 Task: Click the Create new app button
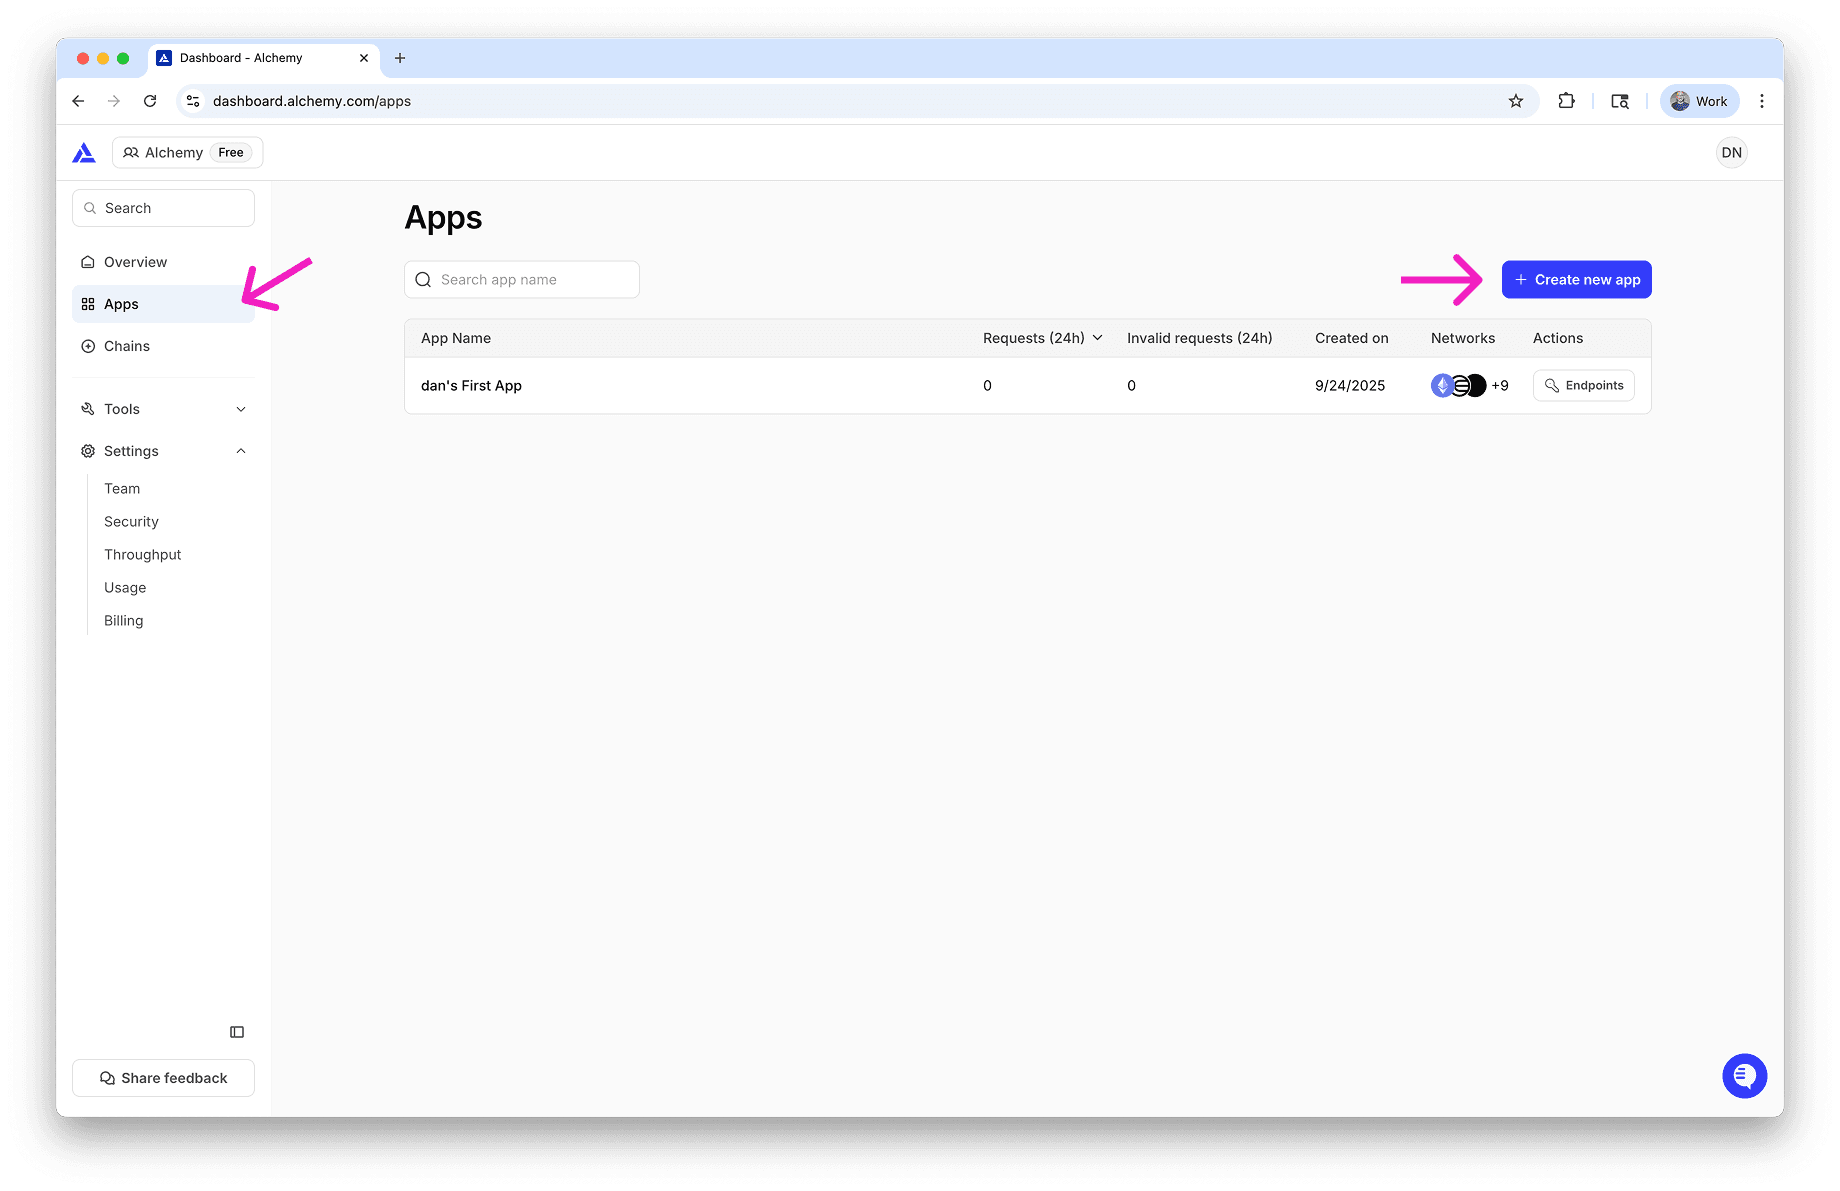click(x=1576, y=279)
